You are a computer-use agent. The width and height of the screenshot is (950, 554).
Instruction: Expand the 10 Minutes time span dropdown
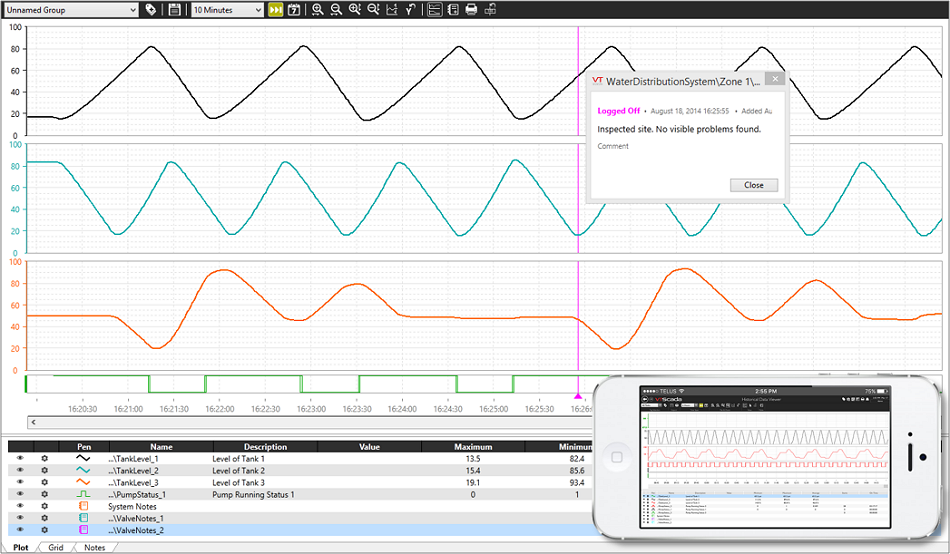226,10
